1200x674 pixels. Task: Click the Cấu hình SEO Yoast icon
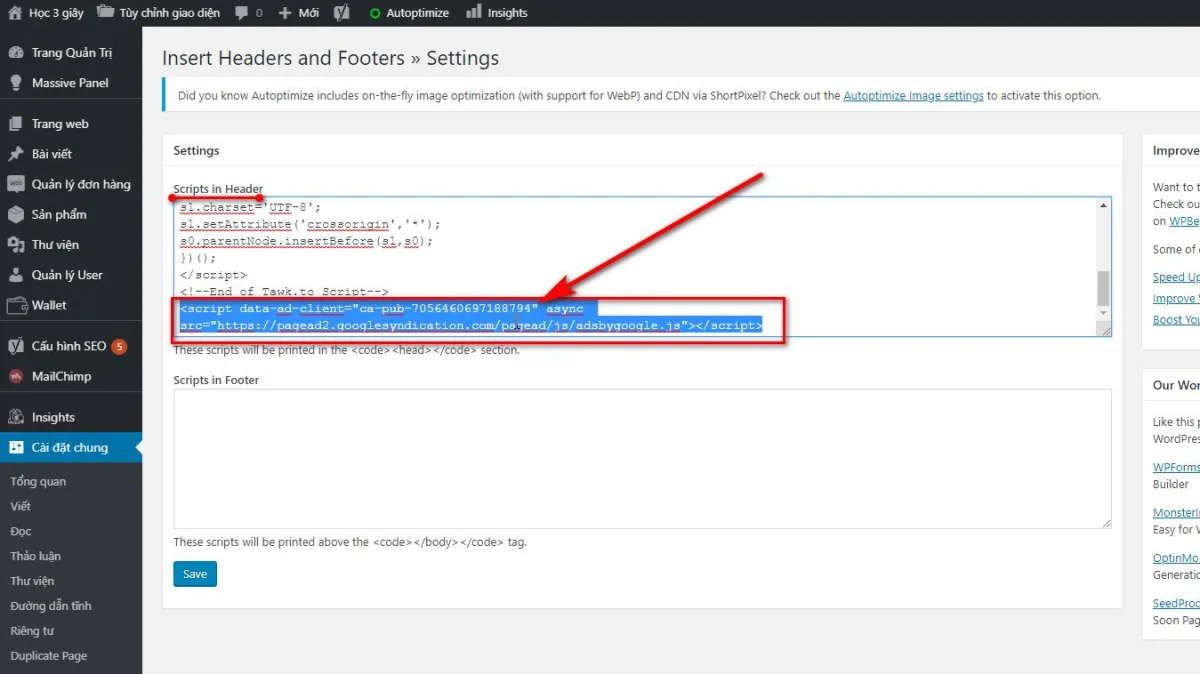15,346
